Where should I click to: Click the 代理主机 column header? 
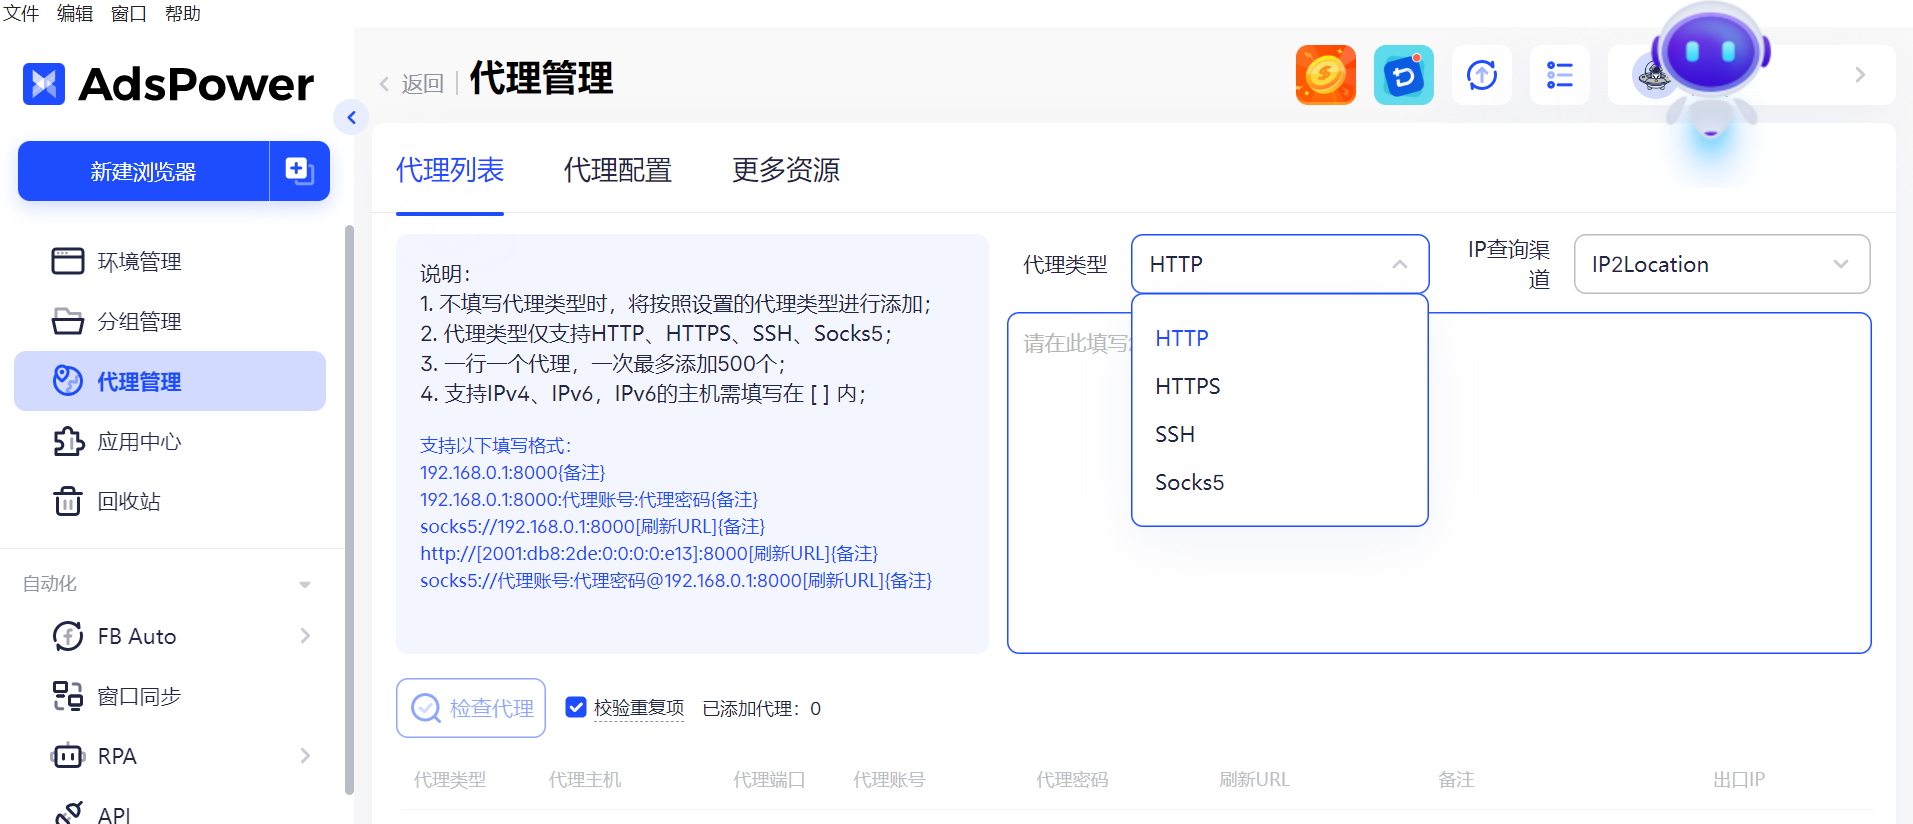tap(585, 779)
